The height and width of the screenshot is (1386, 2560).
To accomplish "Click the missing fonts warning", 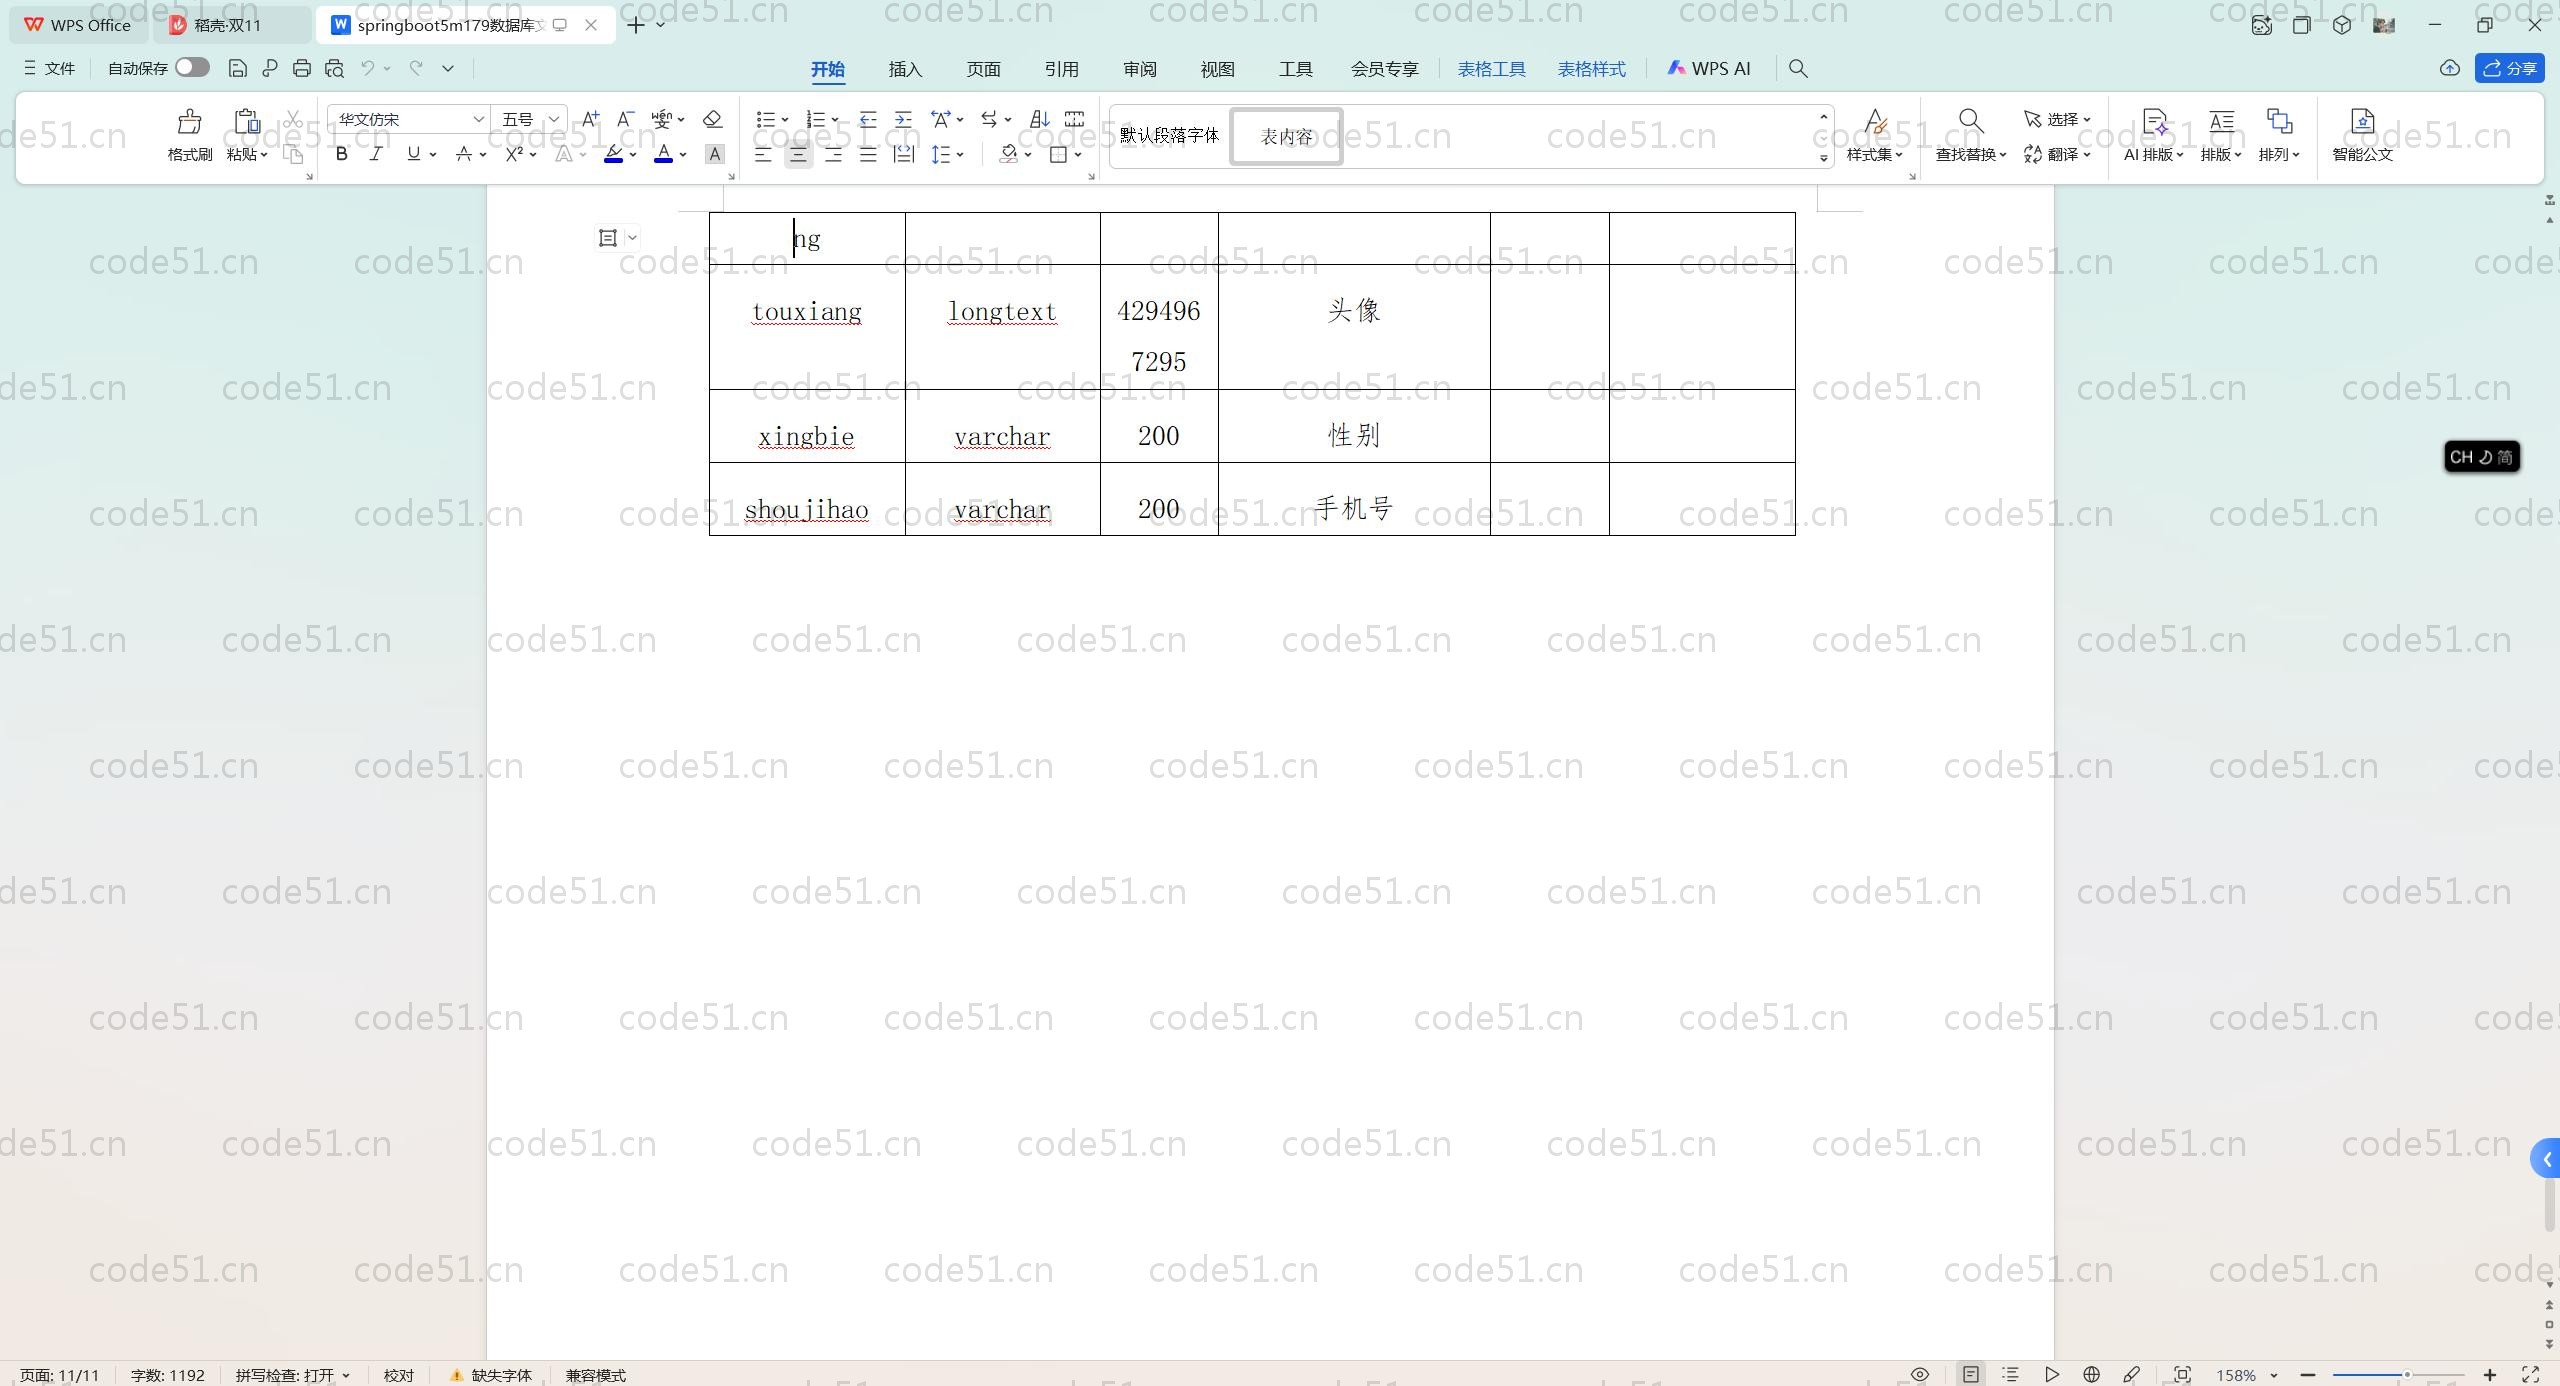I will pos(491,1375).
